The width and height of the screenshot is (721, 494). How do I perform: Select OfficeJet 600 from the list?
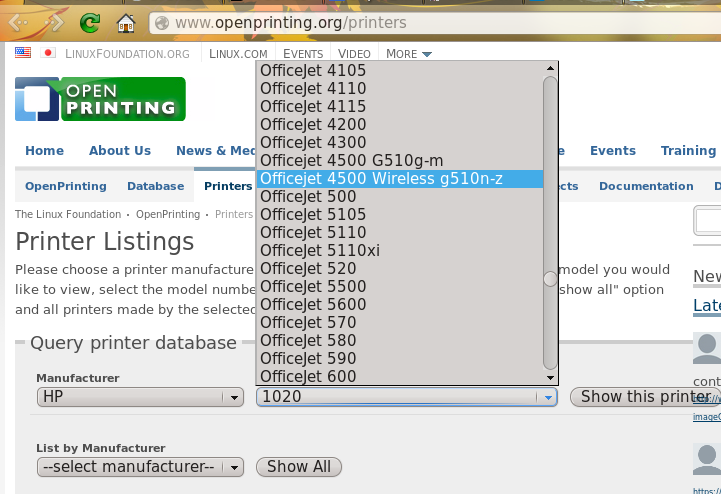pos(400,376)
